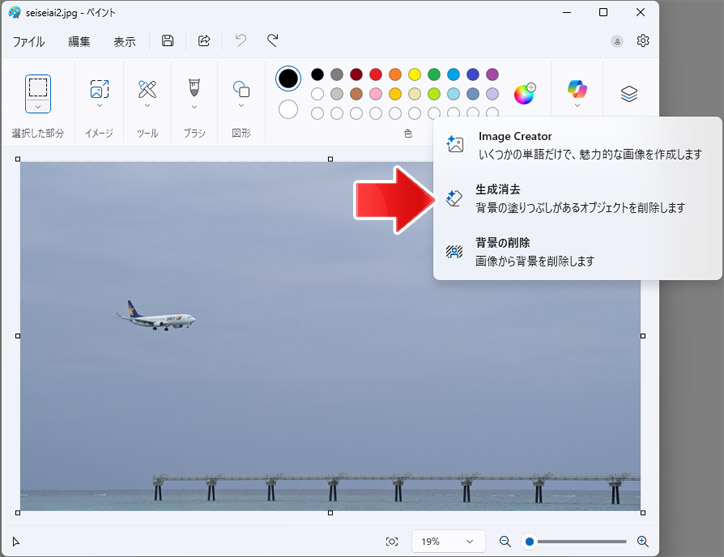Click the top-left canvas resize handle
Screen dimensions: 724x557
point(18,159)
